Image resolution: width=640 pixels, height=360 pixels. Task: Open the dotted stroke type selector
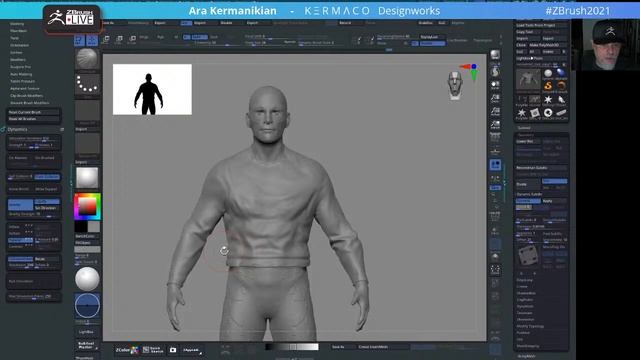click(87, 84)
